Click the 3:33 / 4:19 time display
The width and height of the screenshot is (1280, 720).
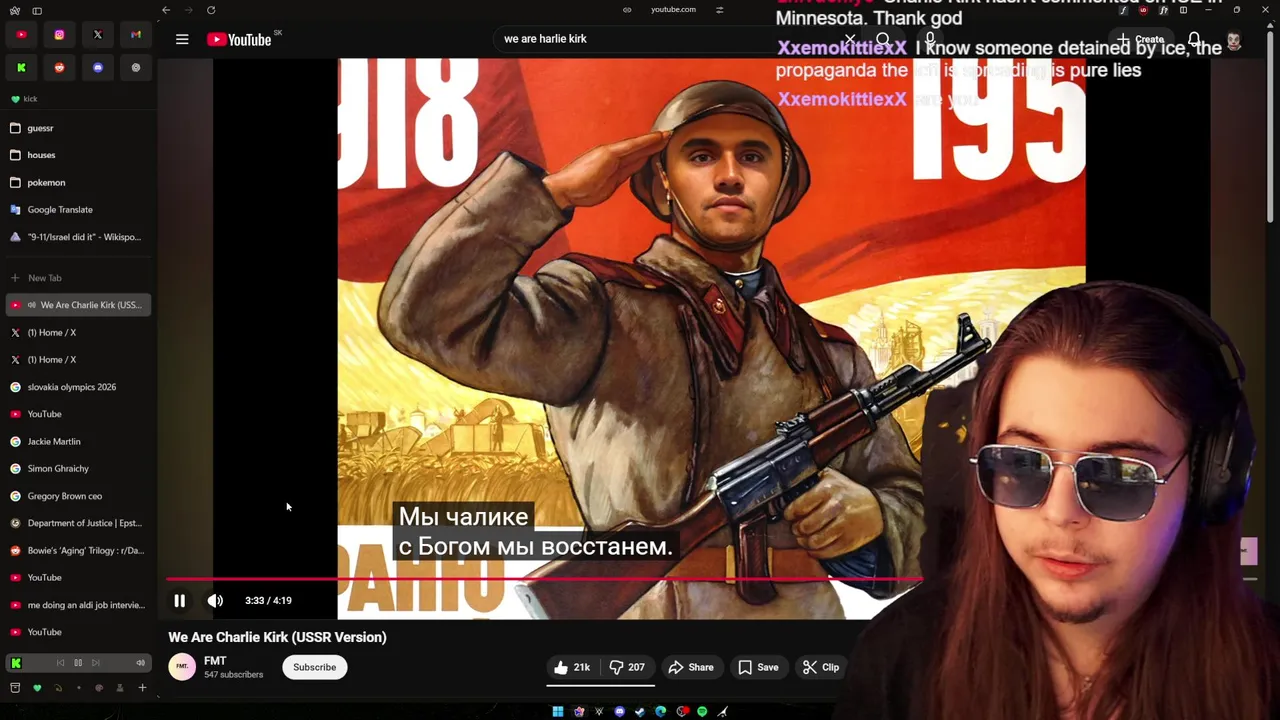[268, 601]
